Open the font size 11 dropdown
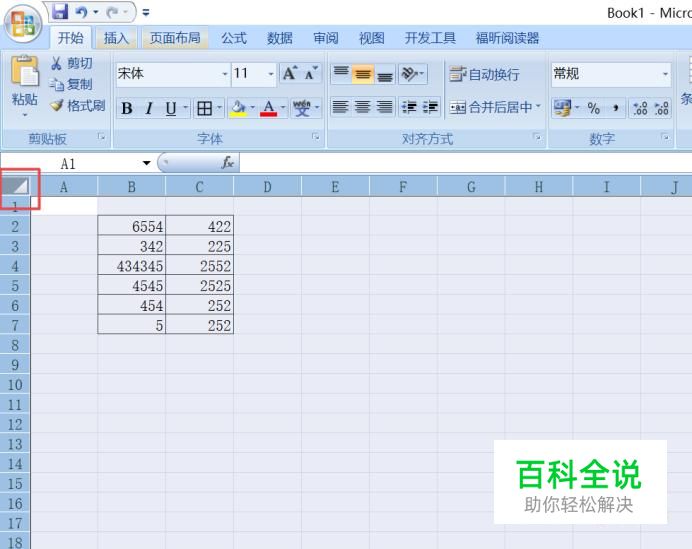Screen dimensions: 692x549 tap(271, 74)
